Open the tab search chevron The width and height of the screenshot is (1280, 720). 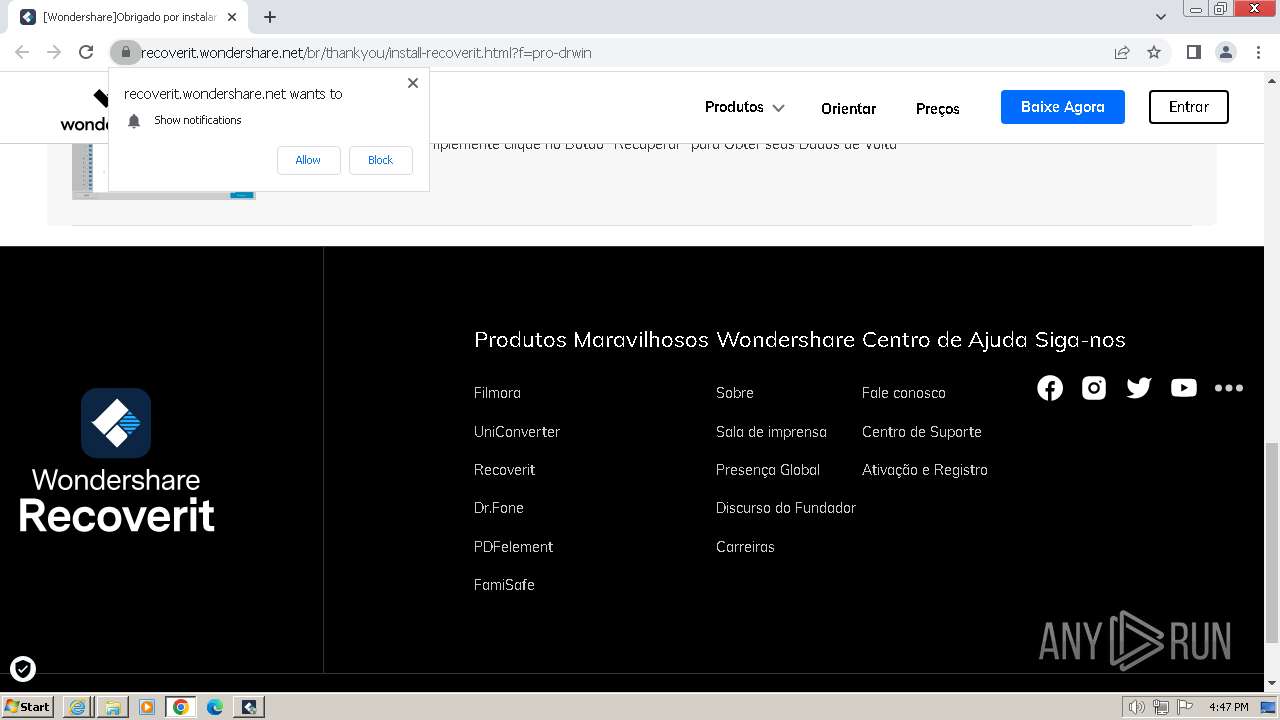1161,17
